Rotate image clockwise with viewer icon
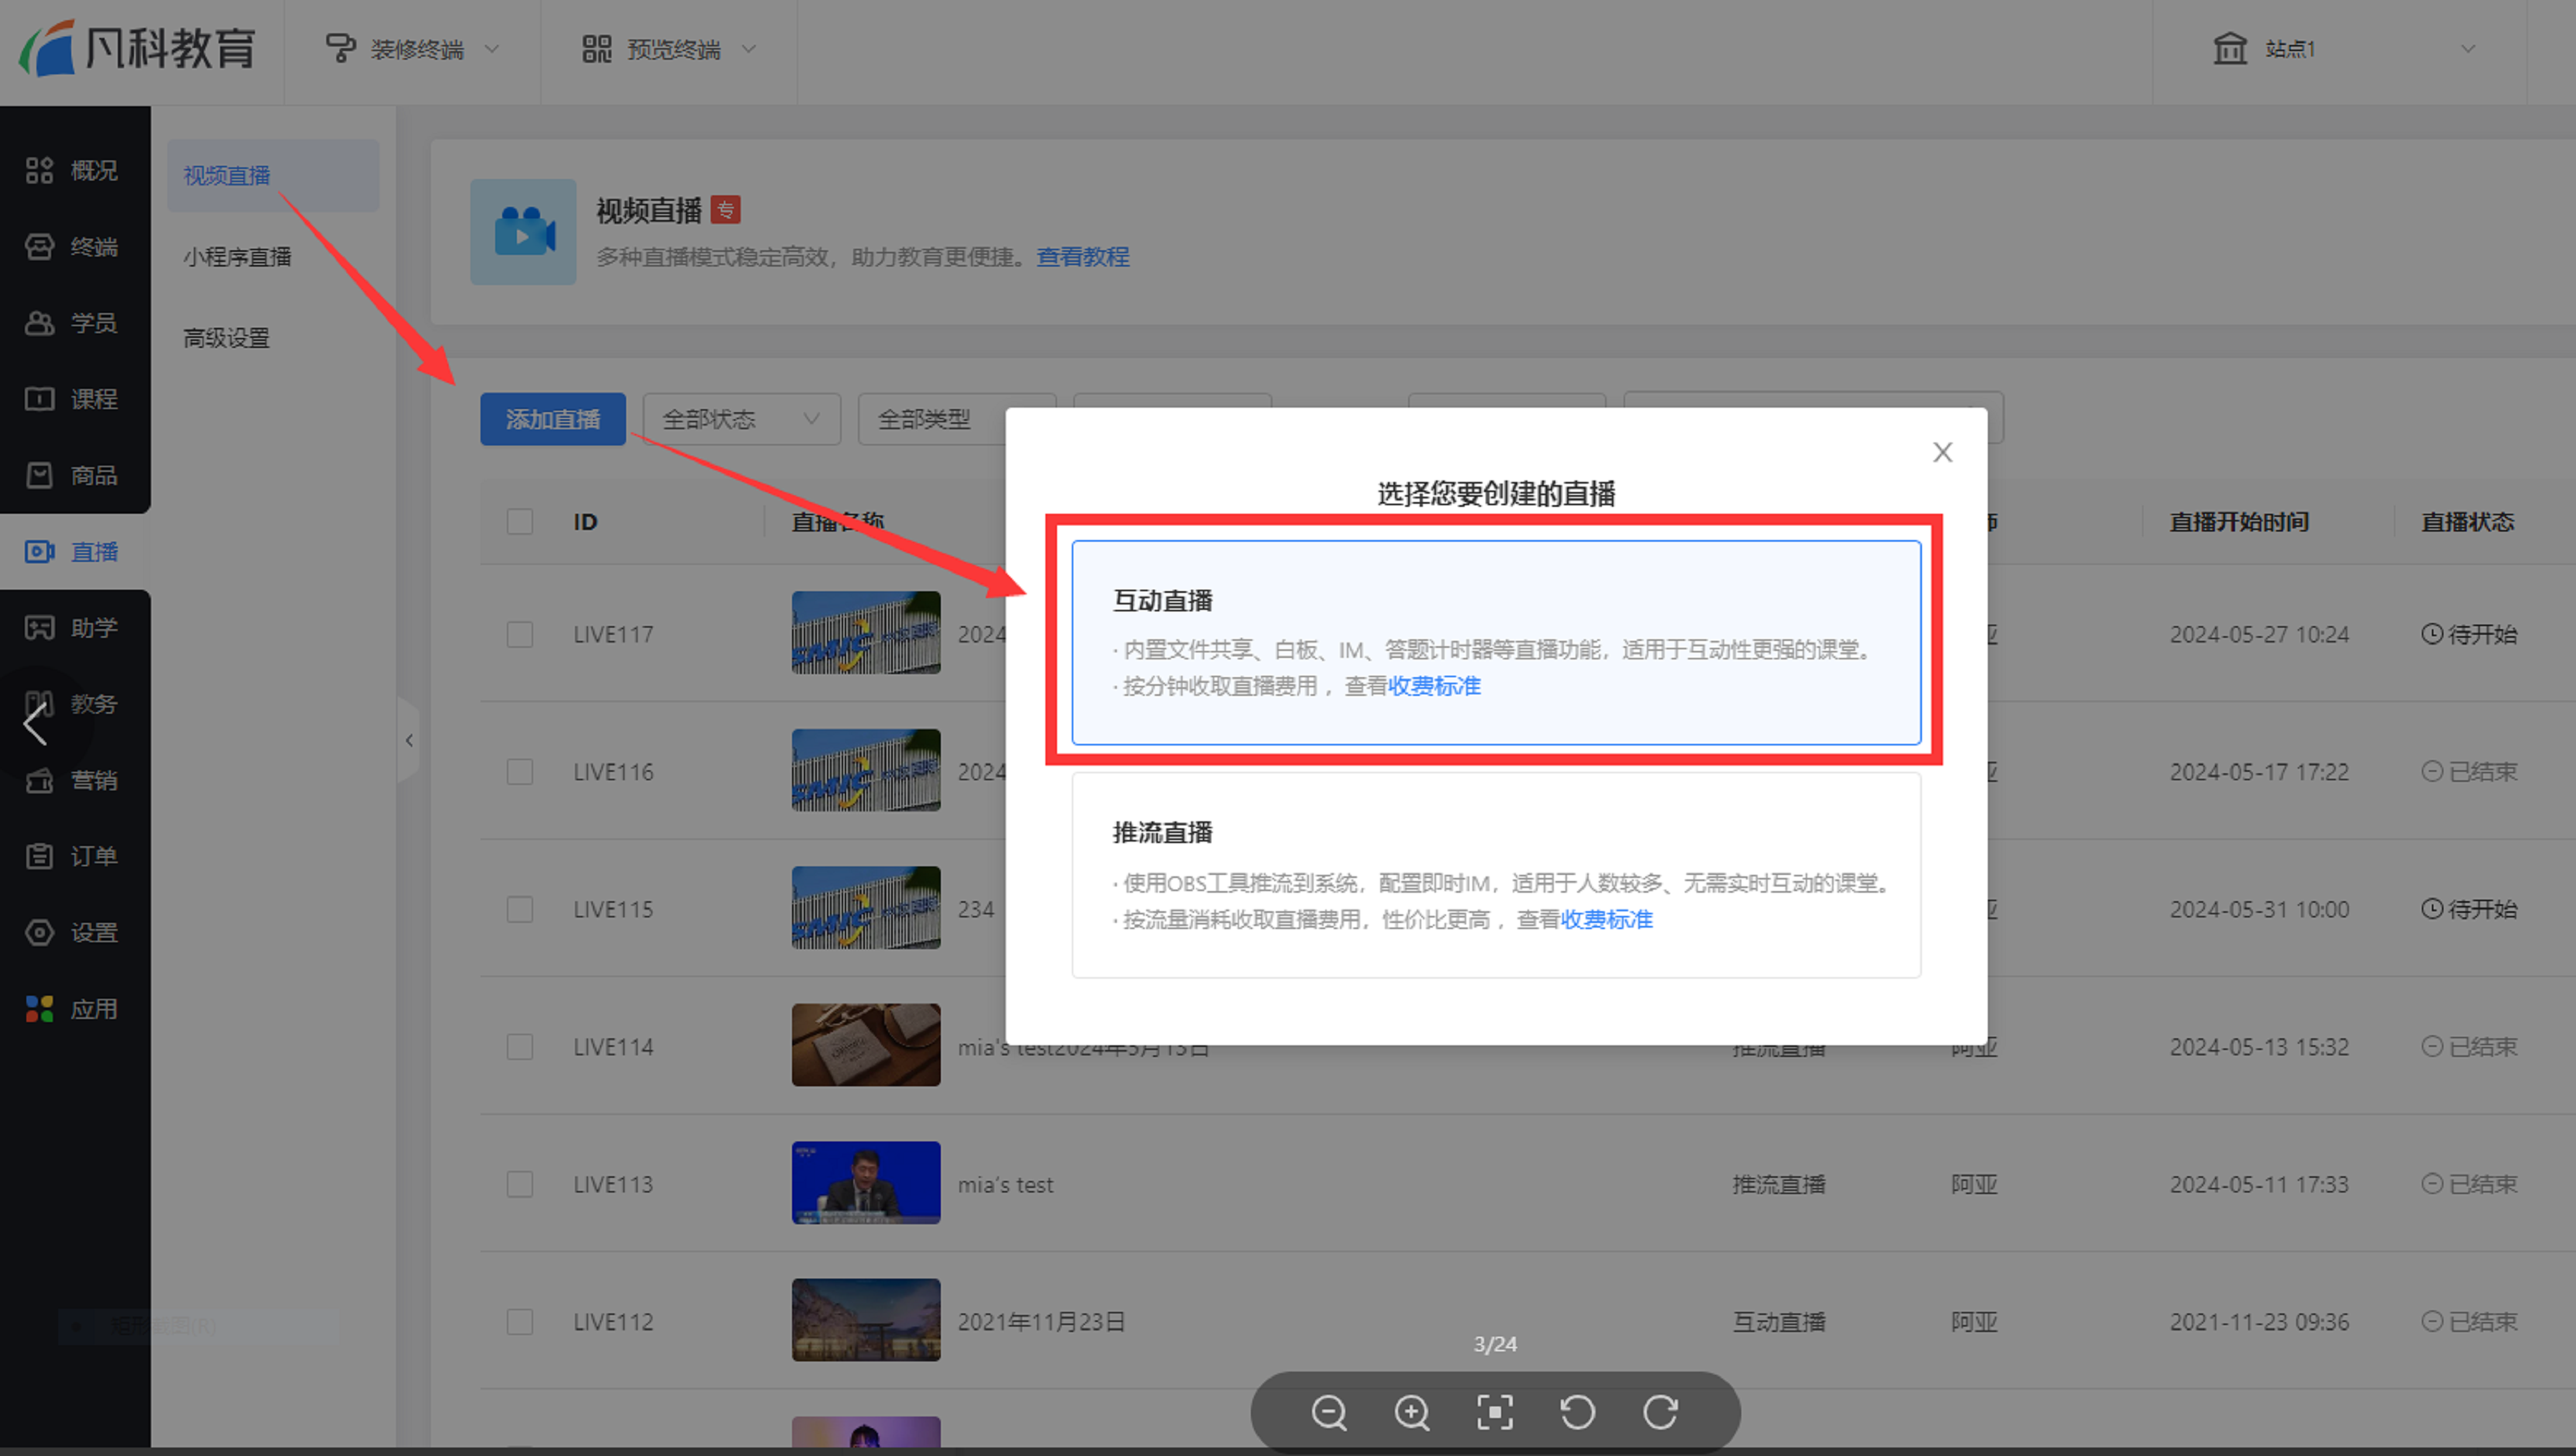The image size is (2576, 1456). pyautogui.click(x=1660, y=1413)
